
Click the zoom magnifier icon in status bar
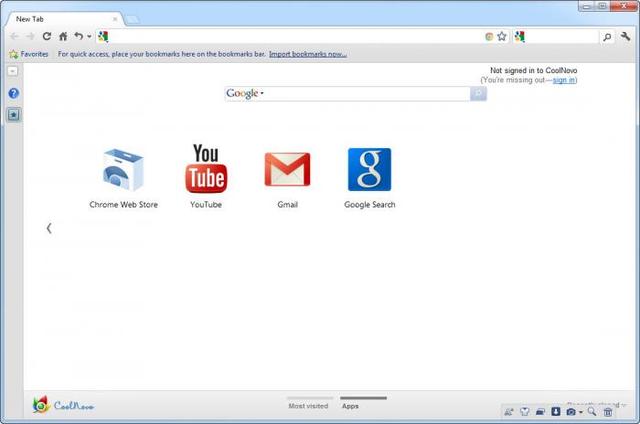click(592, 412)
